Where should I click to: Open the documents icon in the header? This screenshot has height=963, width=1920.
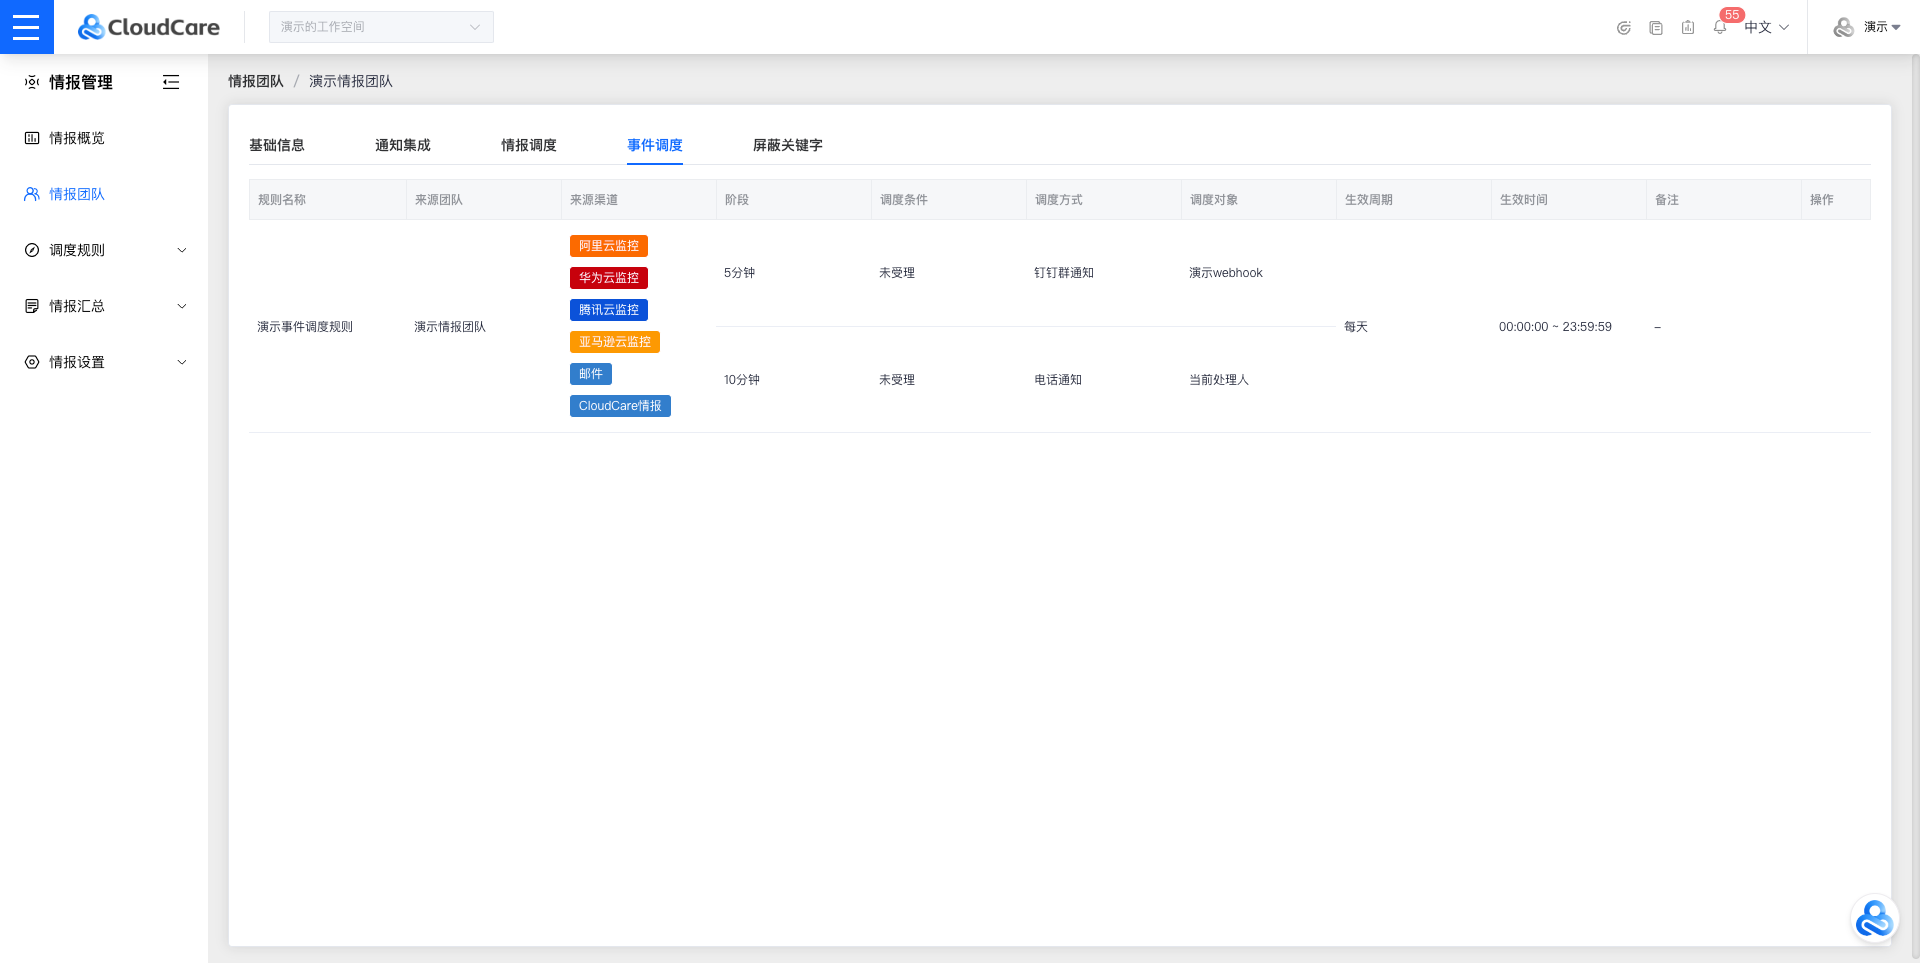pyautogui.click(x=1656, y=28)
